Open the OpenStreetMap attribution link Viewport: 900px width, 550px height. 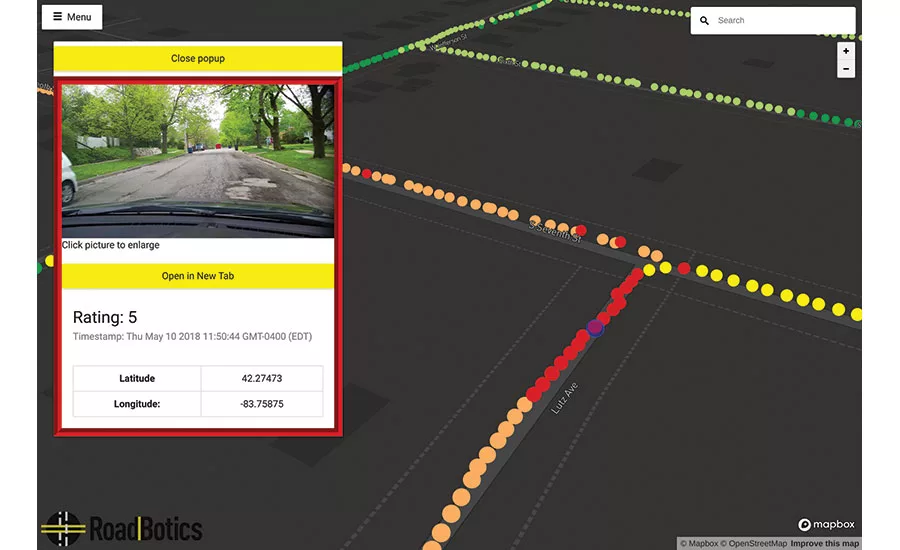754,544
